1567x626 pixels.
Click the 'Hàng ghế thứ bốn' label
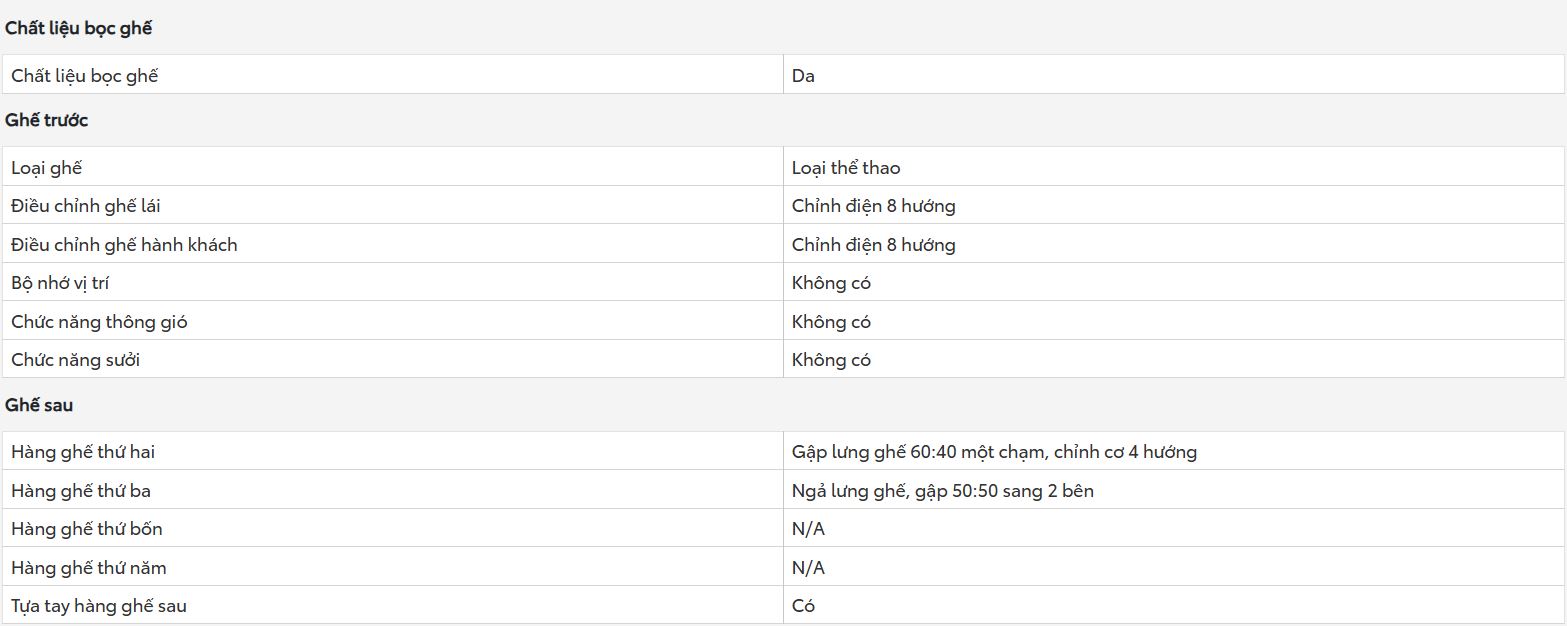pyautogui.click(x=86, y=528)
